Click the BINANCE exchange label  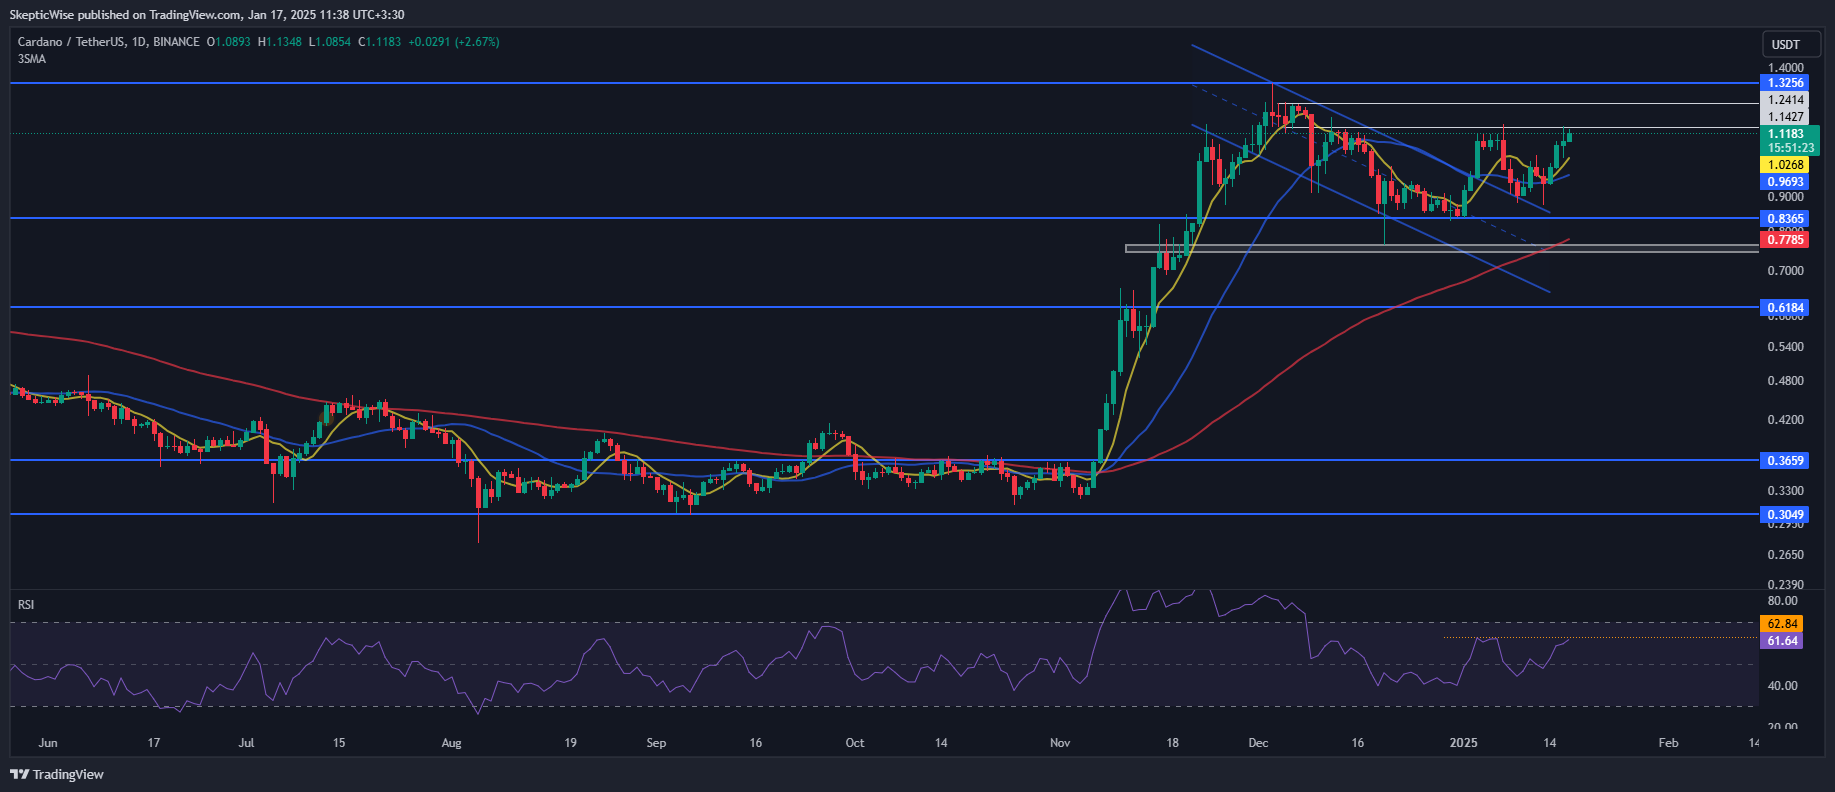click(177, 42)
